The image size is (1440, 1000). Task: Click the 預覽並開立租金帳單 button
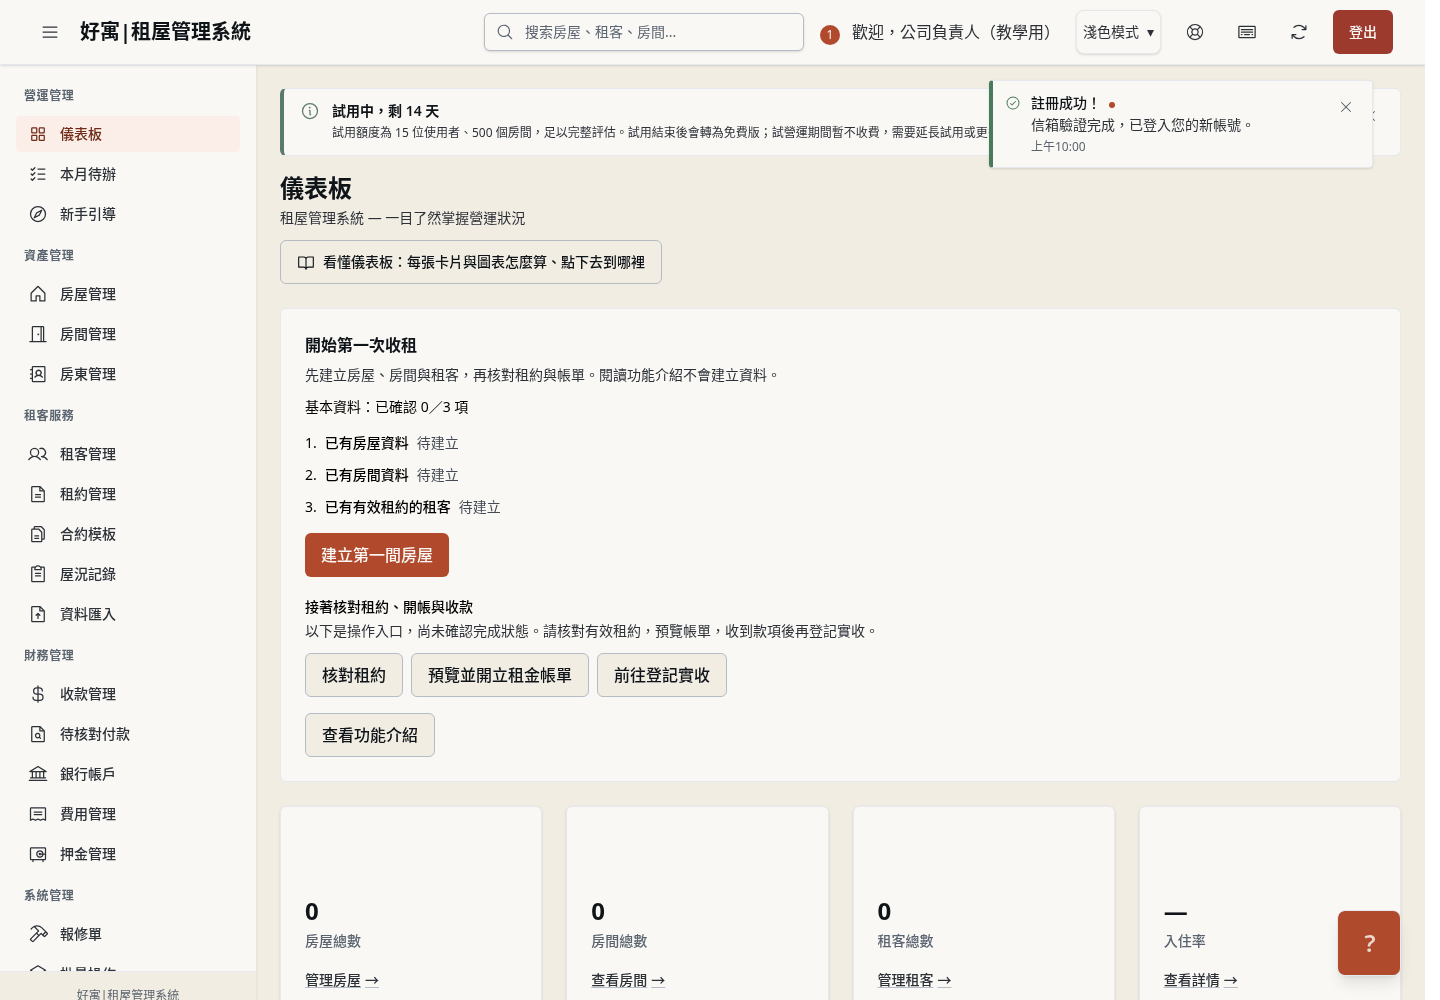(x=500, y=675)
